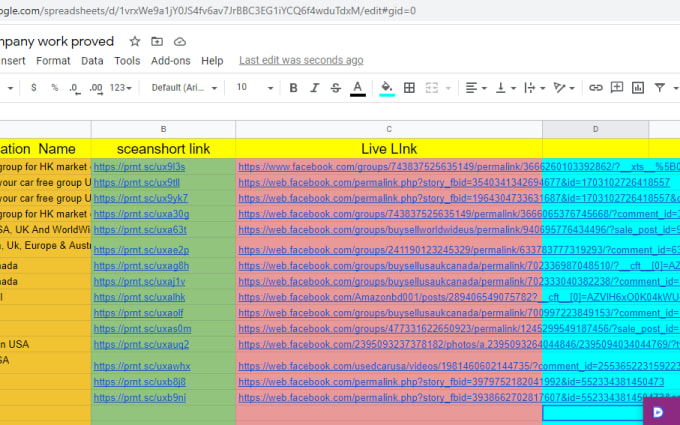Insert a comment
Image resolution: width=680 pixels, height=425 pixels.
(617, 88)
